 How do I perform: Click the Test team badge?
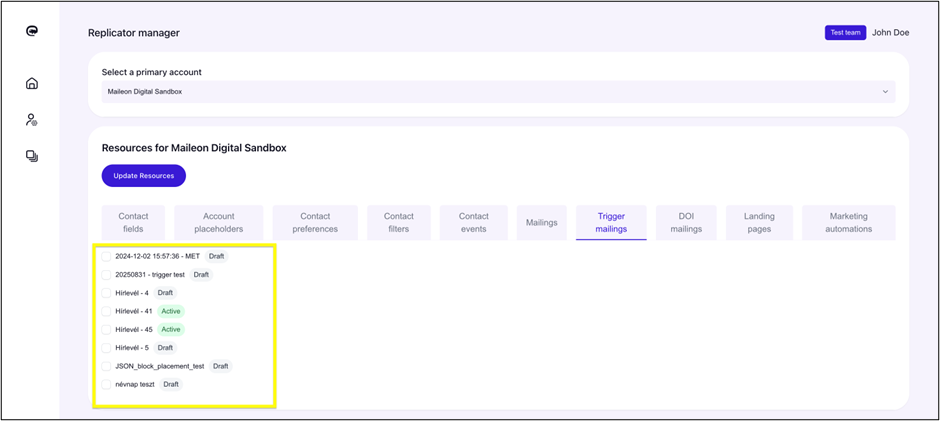tap(845, 33)
